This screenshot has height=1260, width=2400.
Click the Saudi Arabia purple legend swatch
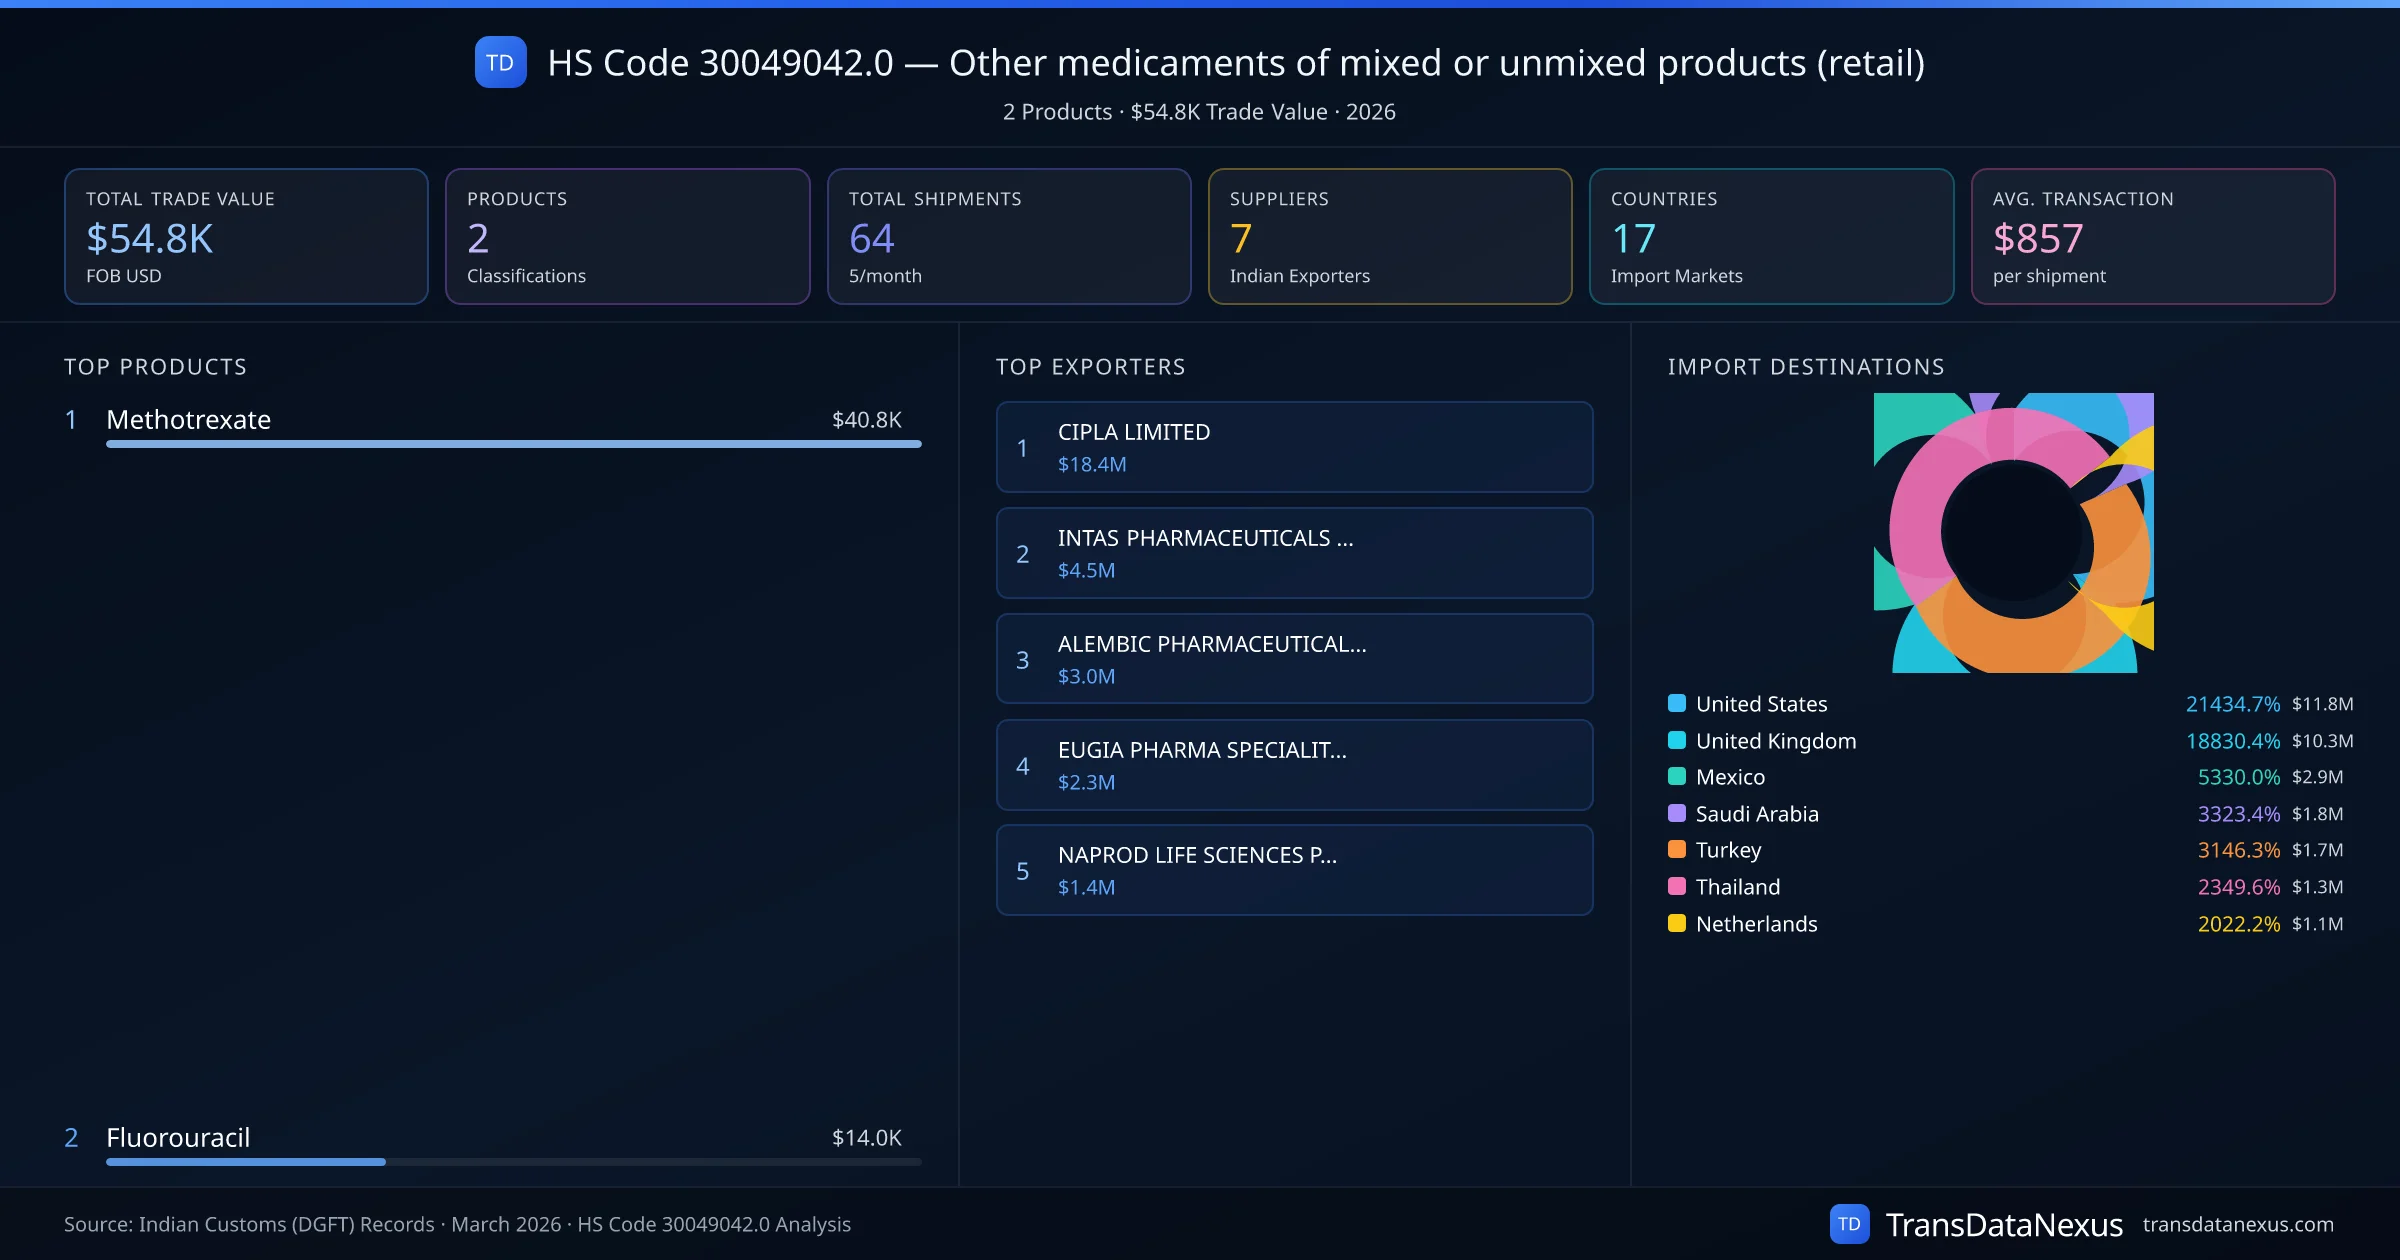point(1677,813)
